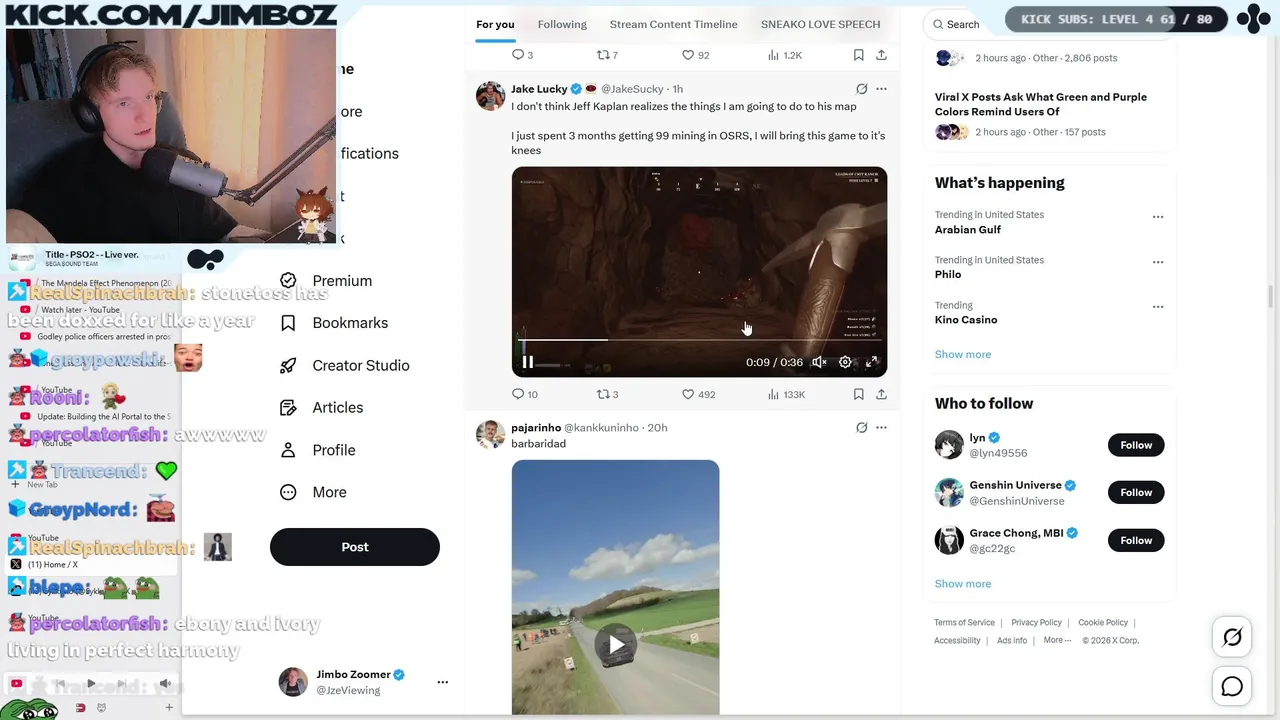The image size is (1280, 720).
Task: Open the Cookie Policy link
Action: (x=1103, y=623)
